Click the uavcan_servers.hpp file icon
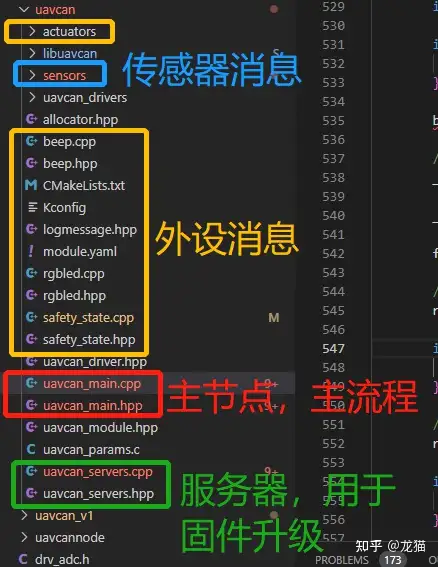438x567 pixels. coord(31,494)
